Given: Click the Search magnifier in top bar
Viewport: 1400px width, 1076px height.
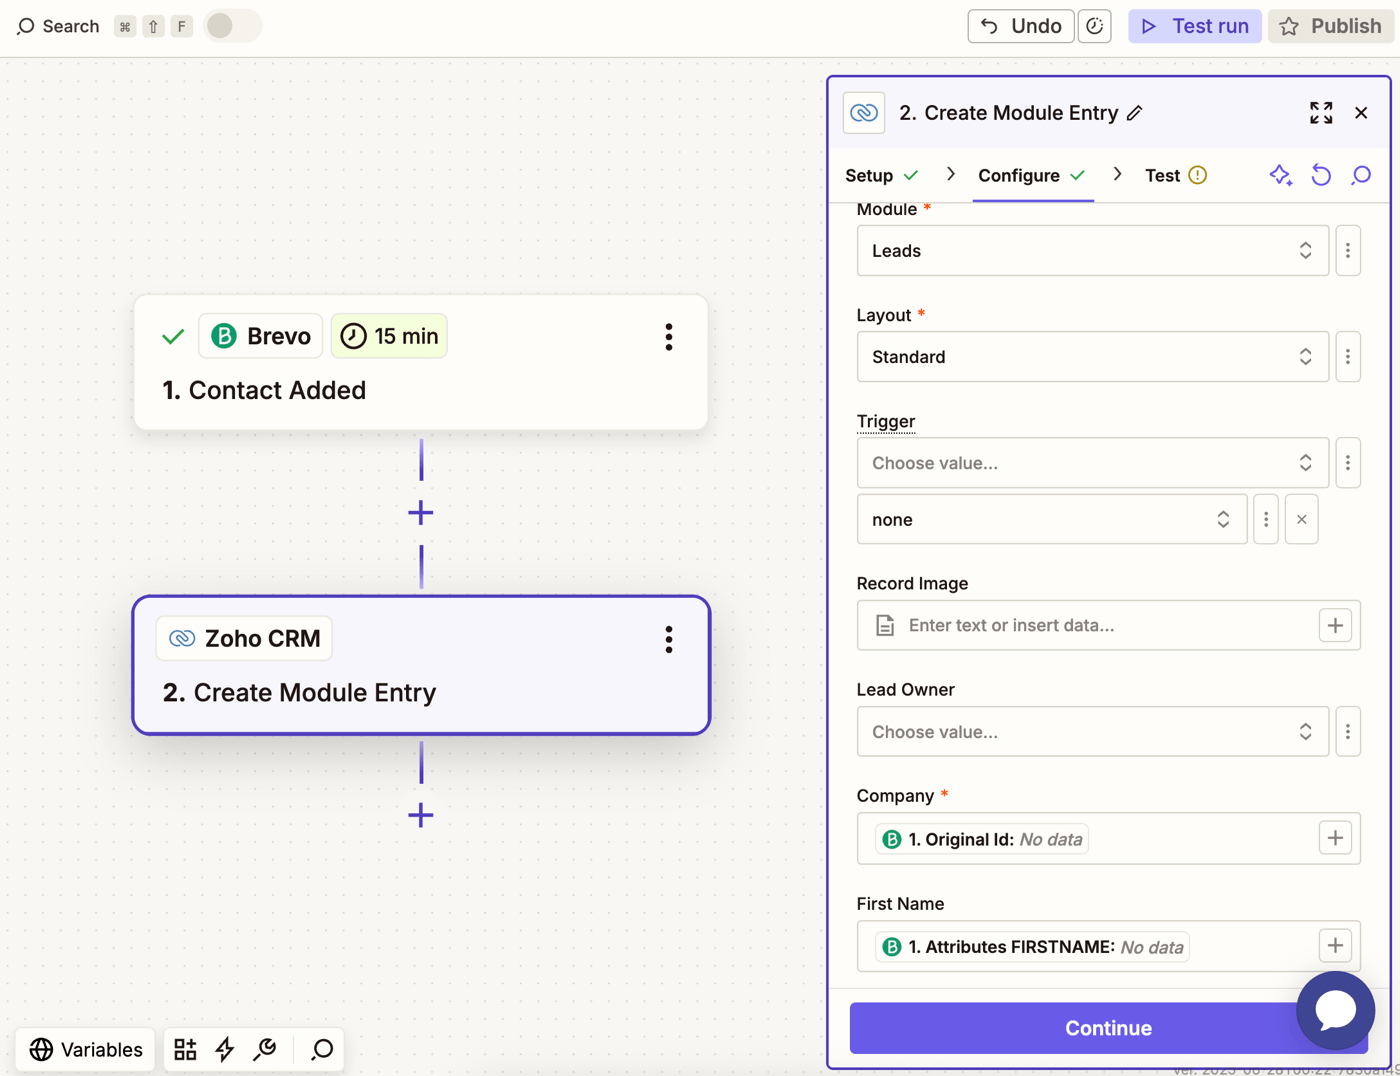Looking at the screenshot, I should pos(26,26).
